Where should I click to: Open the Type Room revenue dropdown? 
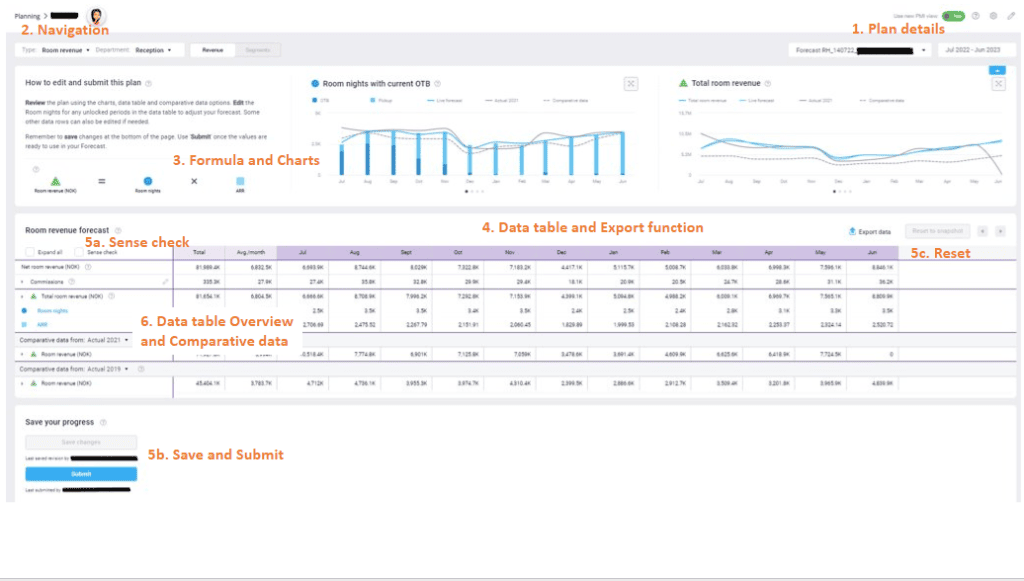66,49
